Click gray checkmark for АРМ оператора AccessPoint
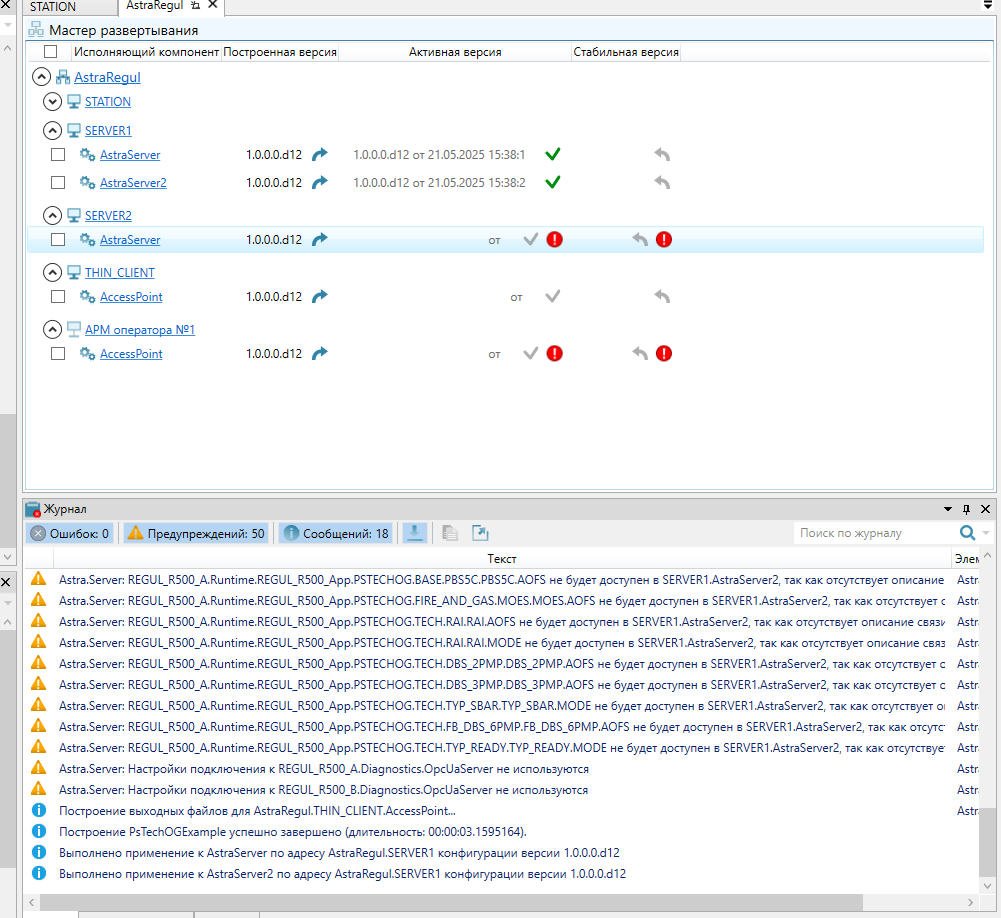Viewport: 1001px width, 918px height. (531, 354)
